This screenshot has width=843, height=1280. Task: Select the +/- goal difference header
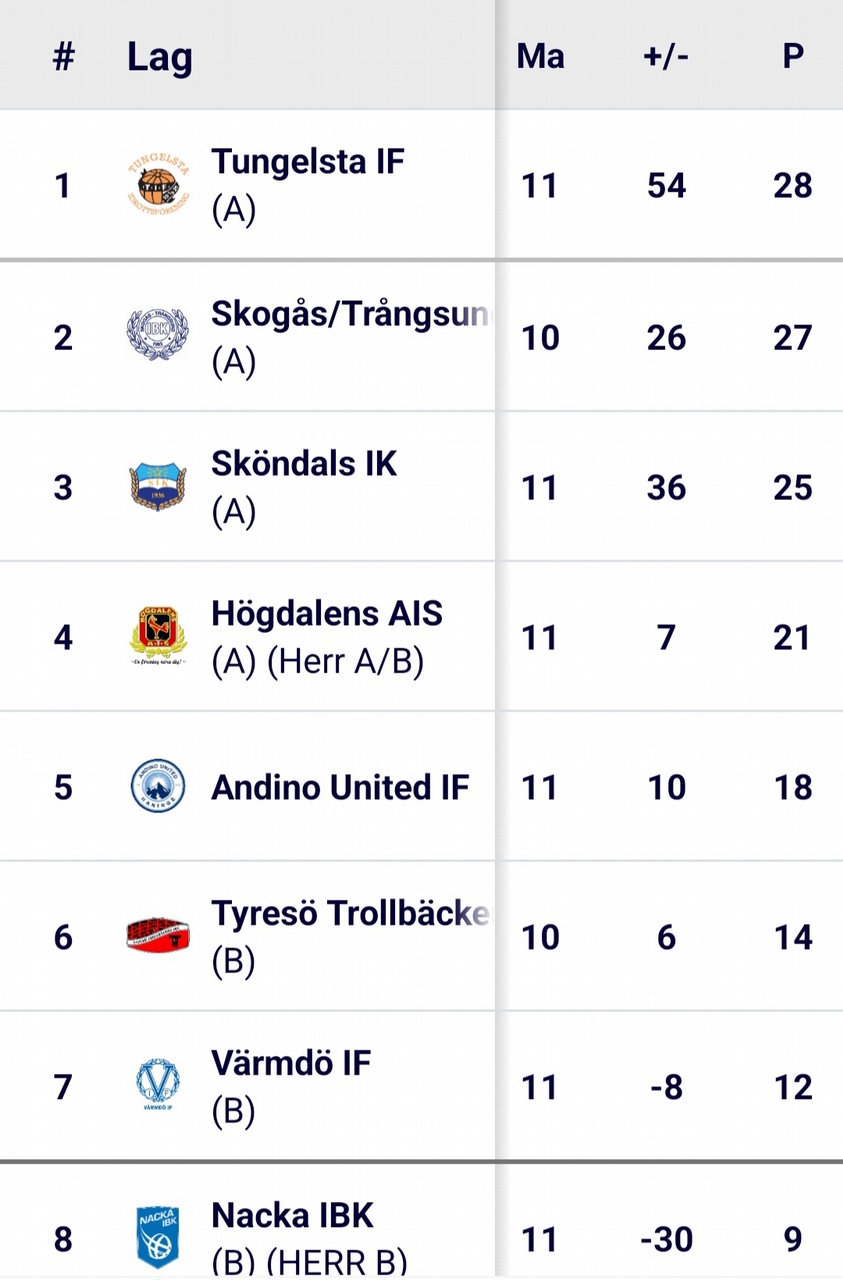coord(666,56)
